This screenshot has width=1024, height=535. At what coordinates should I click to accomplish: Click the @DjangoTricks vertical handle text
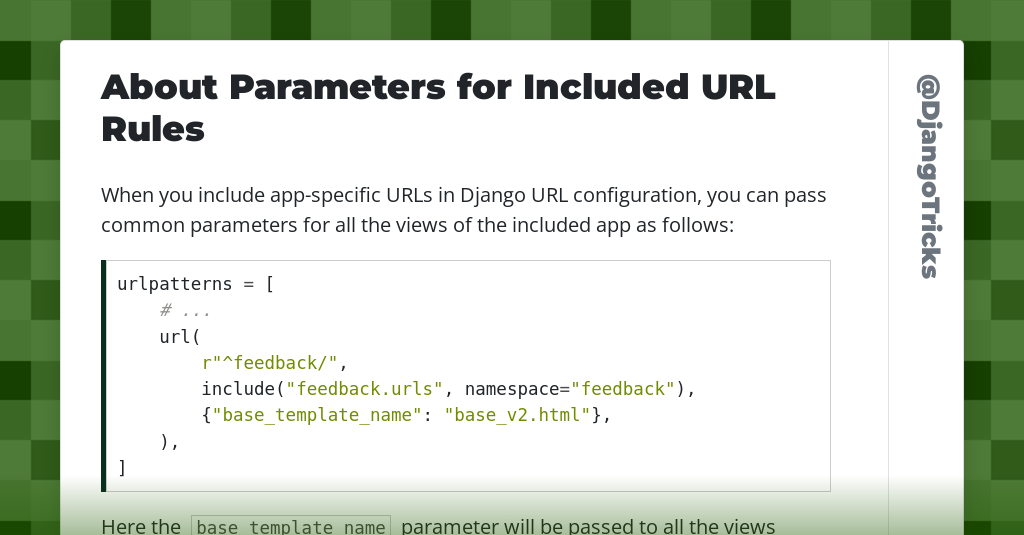coord(929,176)
